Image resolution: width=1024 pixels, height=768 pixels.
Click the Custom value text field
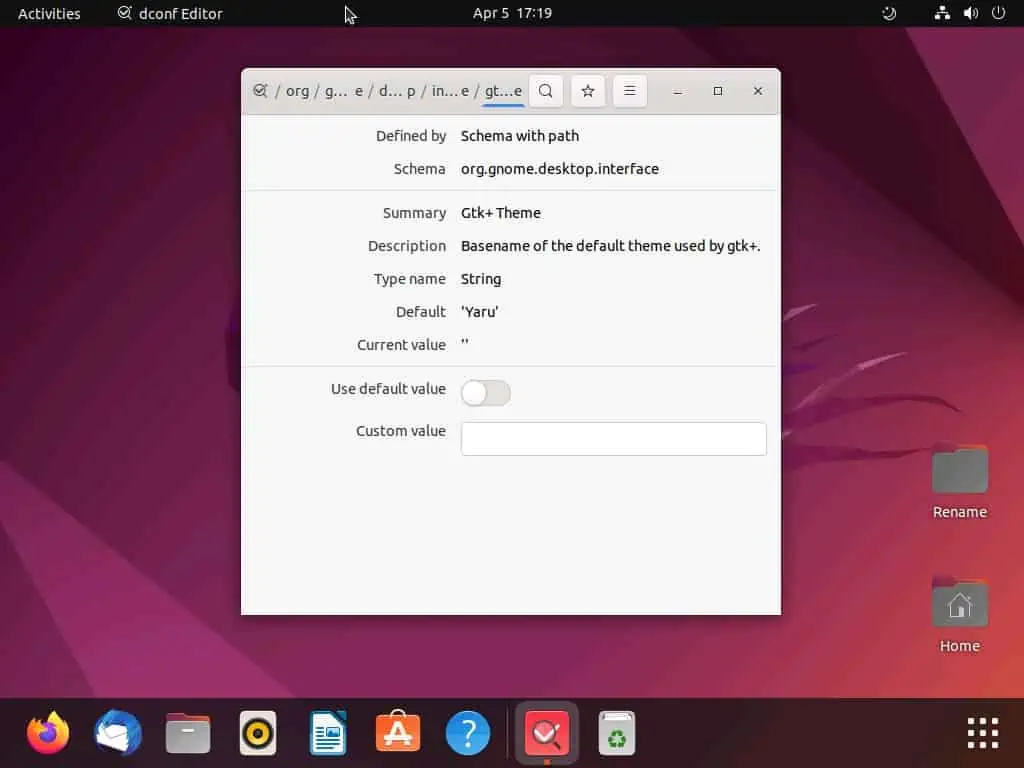[x=613, y=439]
